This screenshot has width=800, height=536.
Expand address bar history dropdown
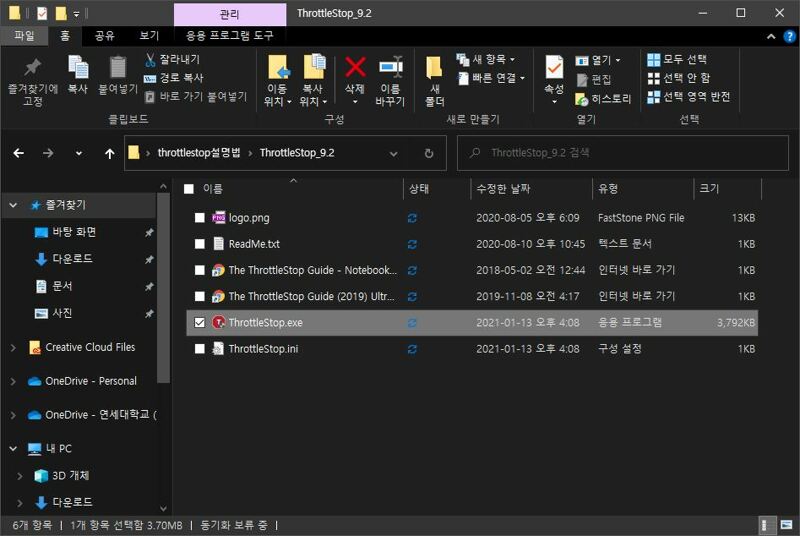[393, 153]
